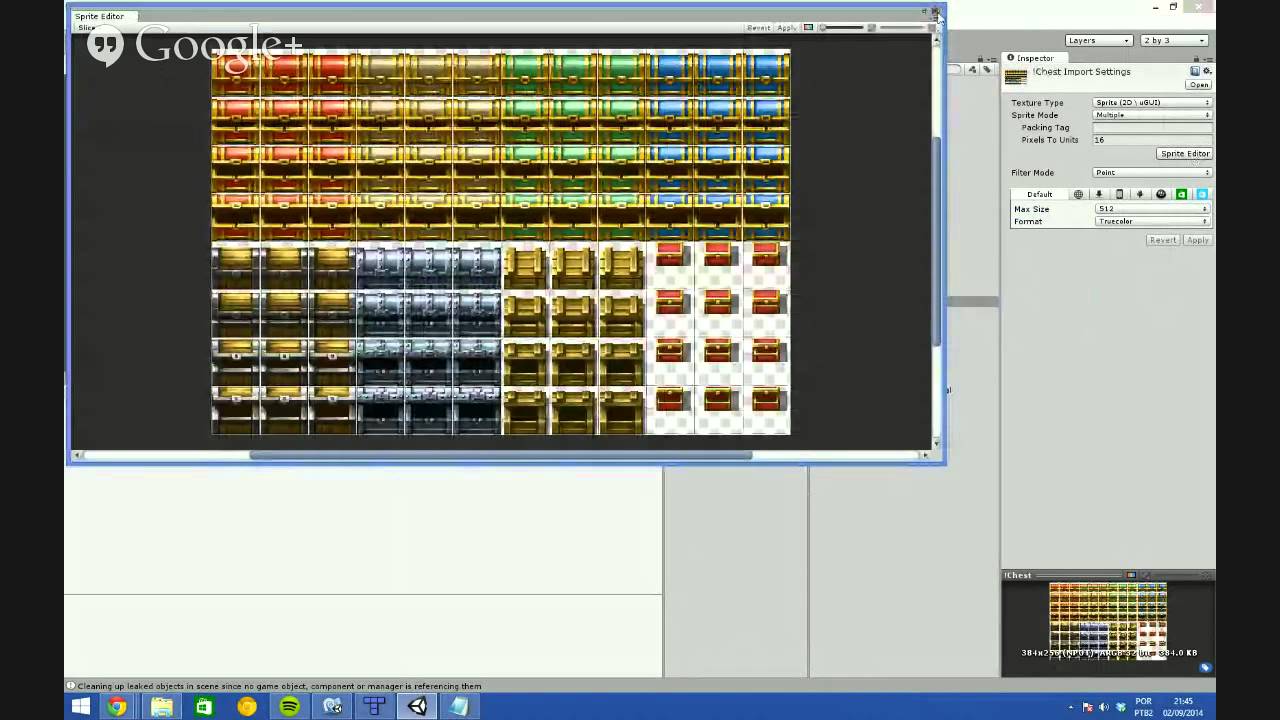The image size is (1280, 720).
Task: Open the Inspector help book icon
Action: coord(1195,71)
